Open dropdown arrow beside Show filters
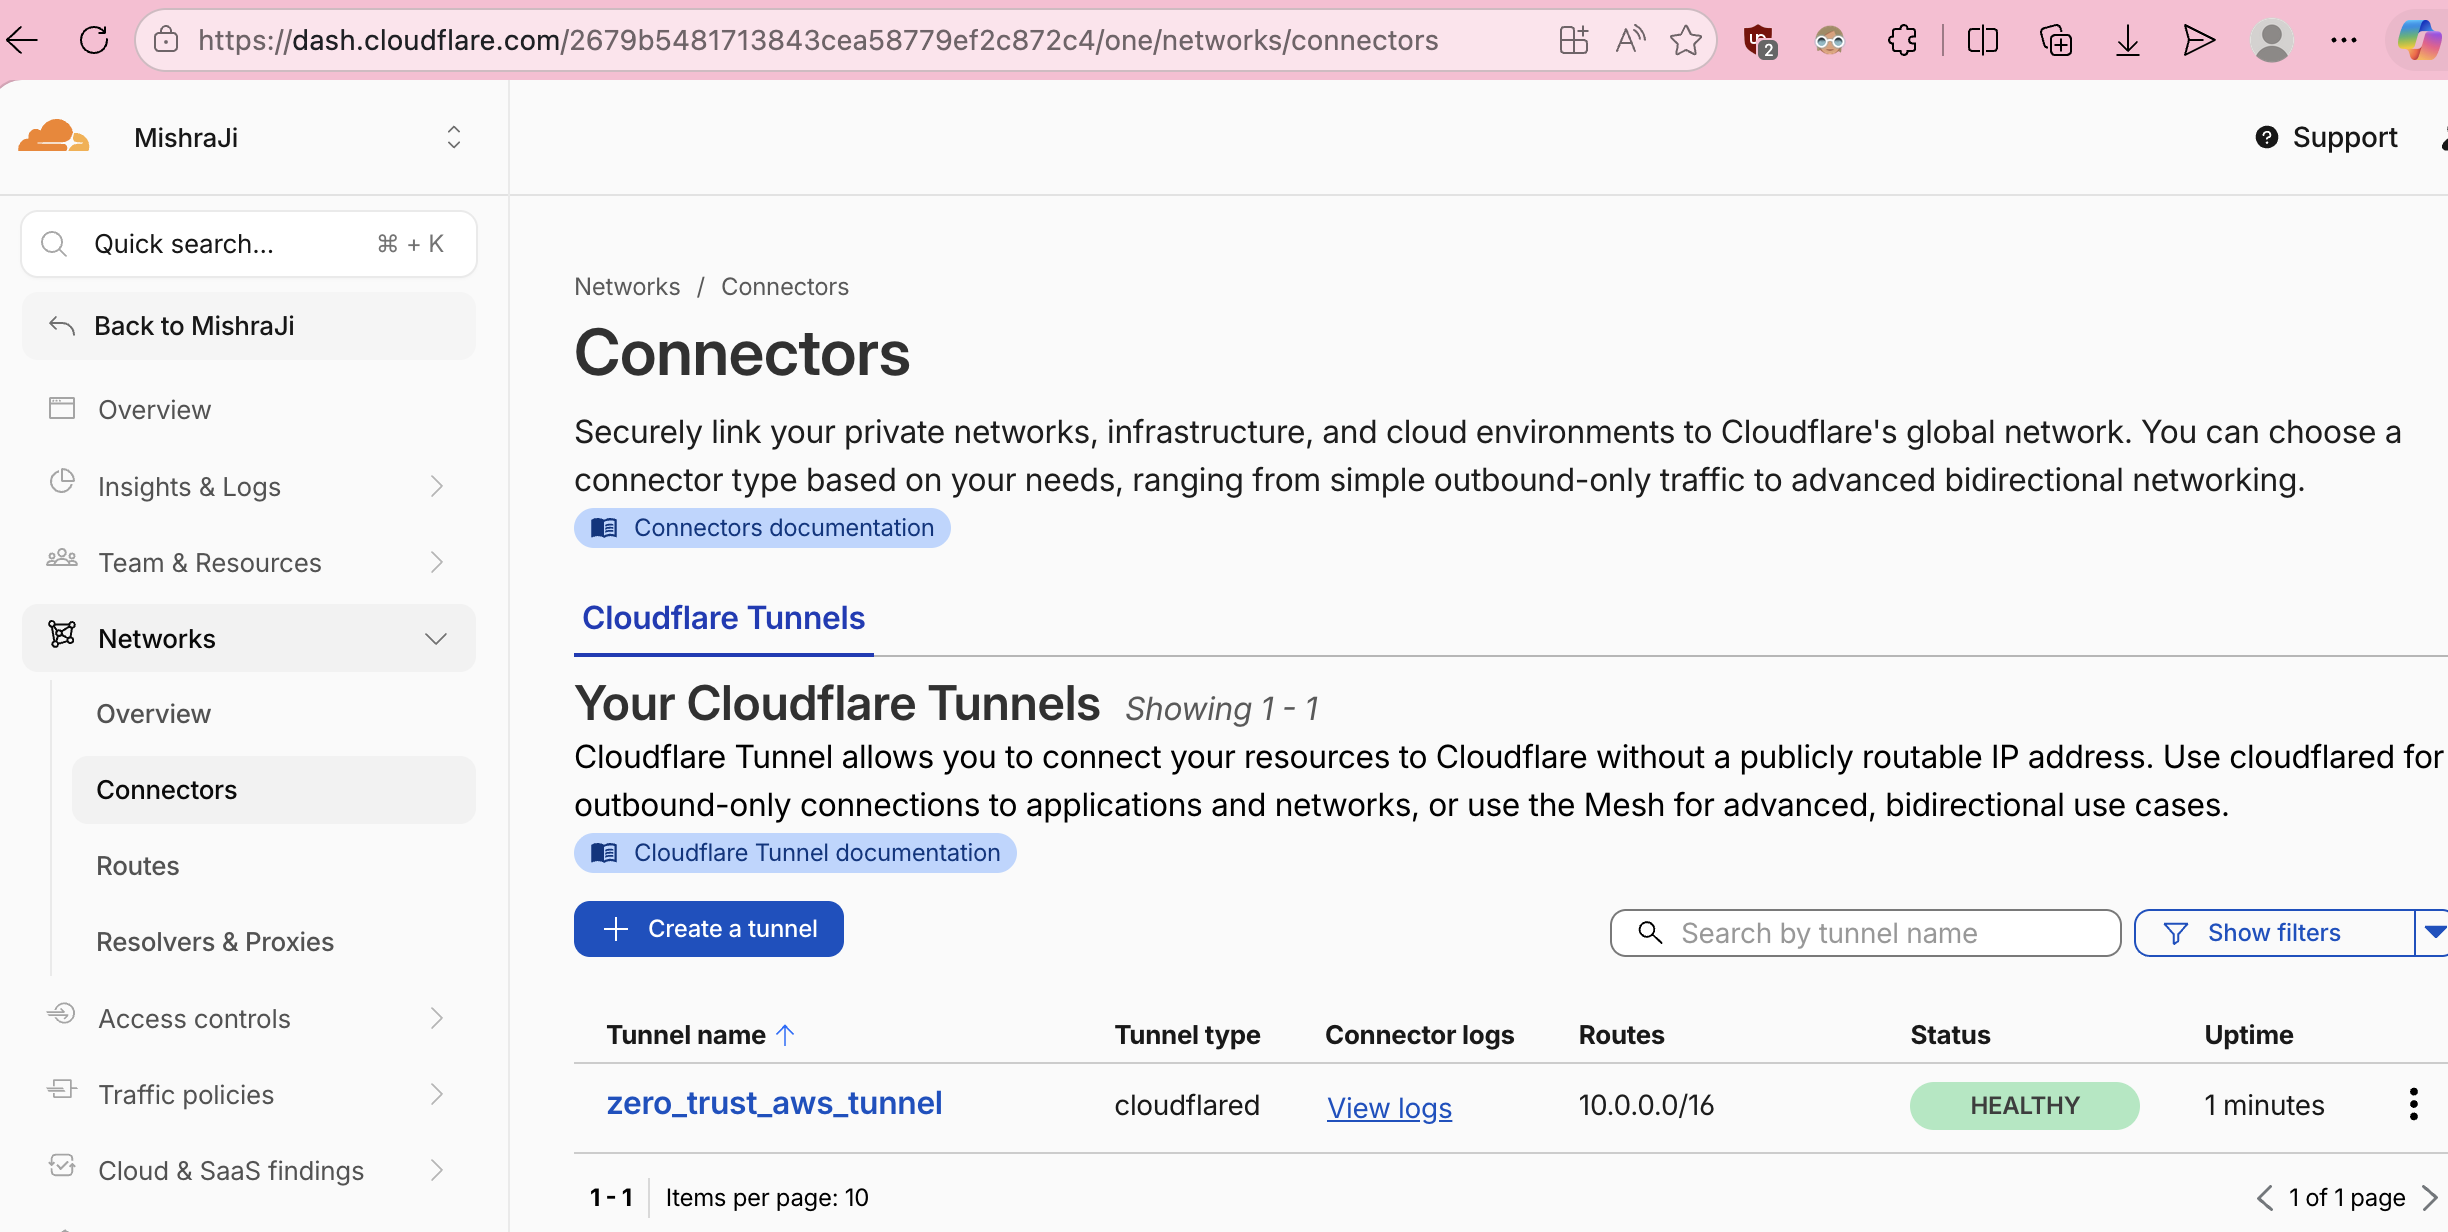Image resolution: width=2448 pixels, height=1232 pixels. click(x=2433, y=933)
